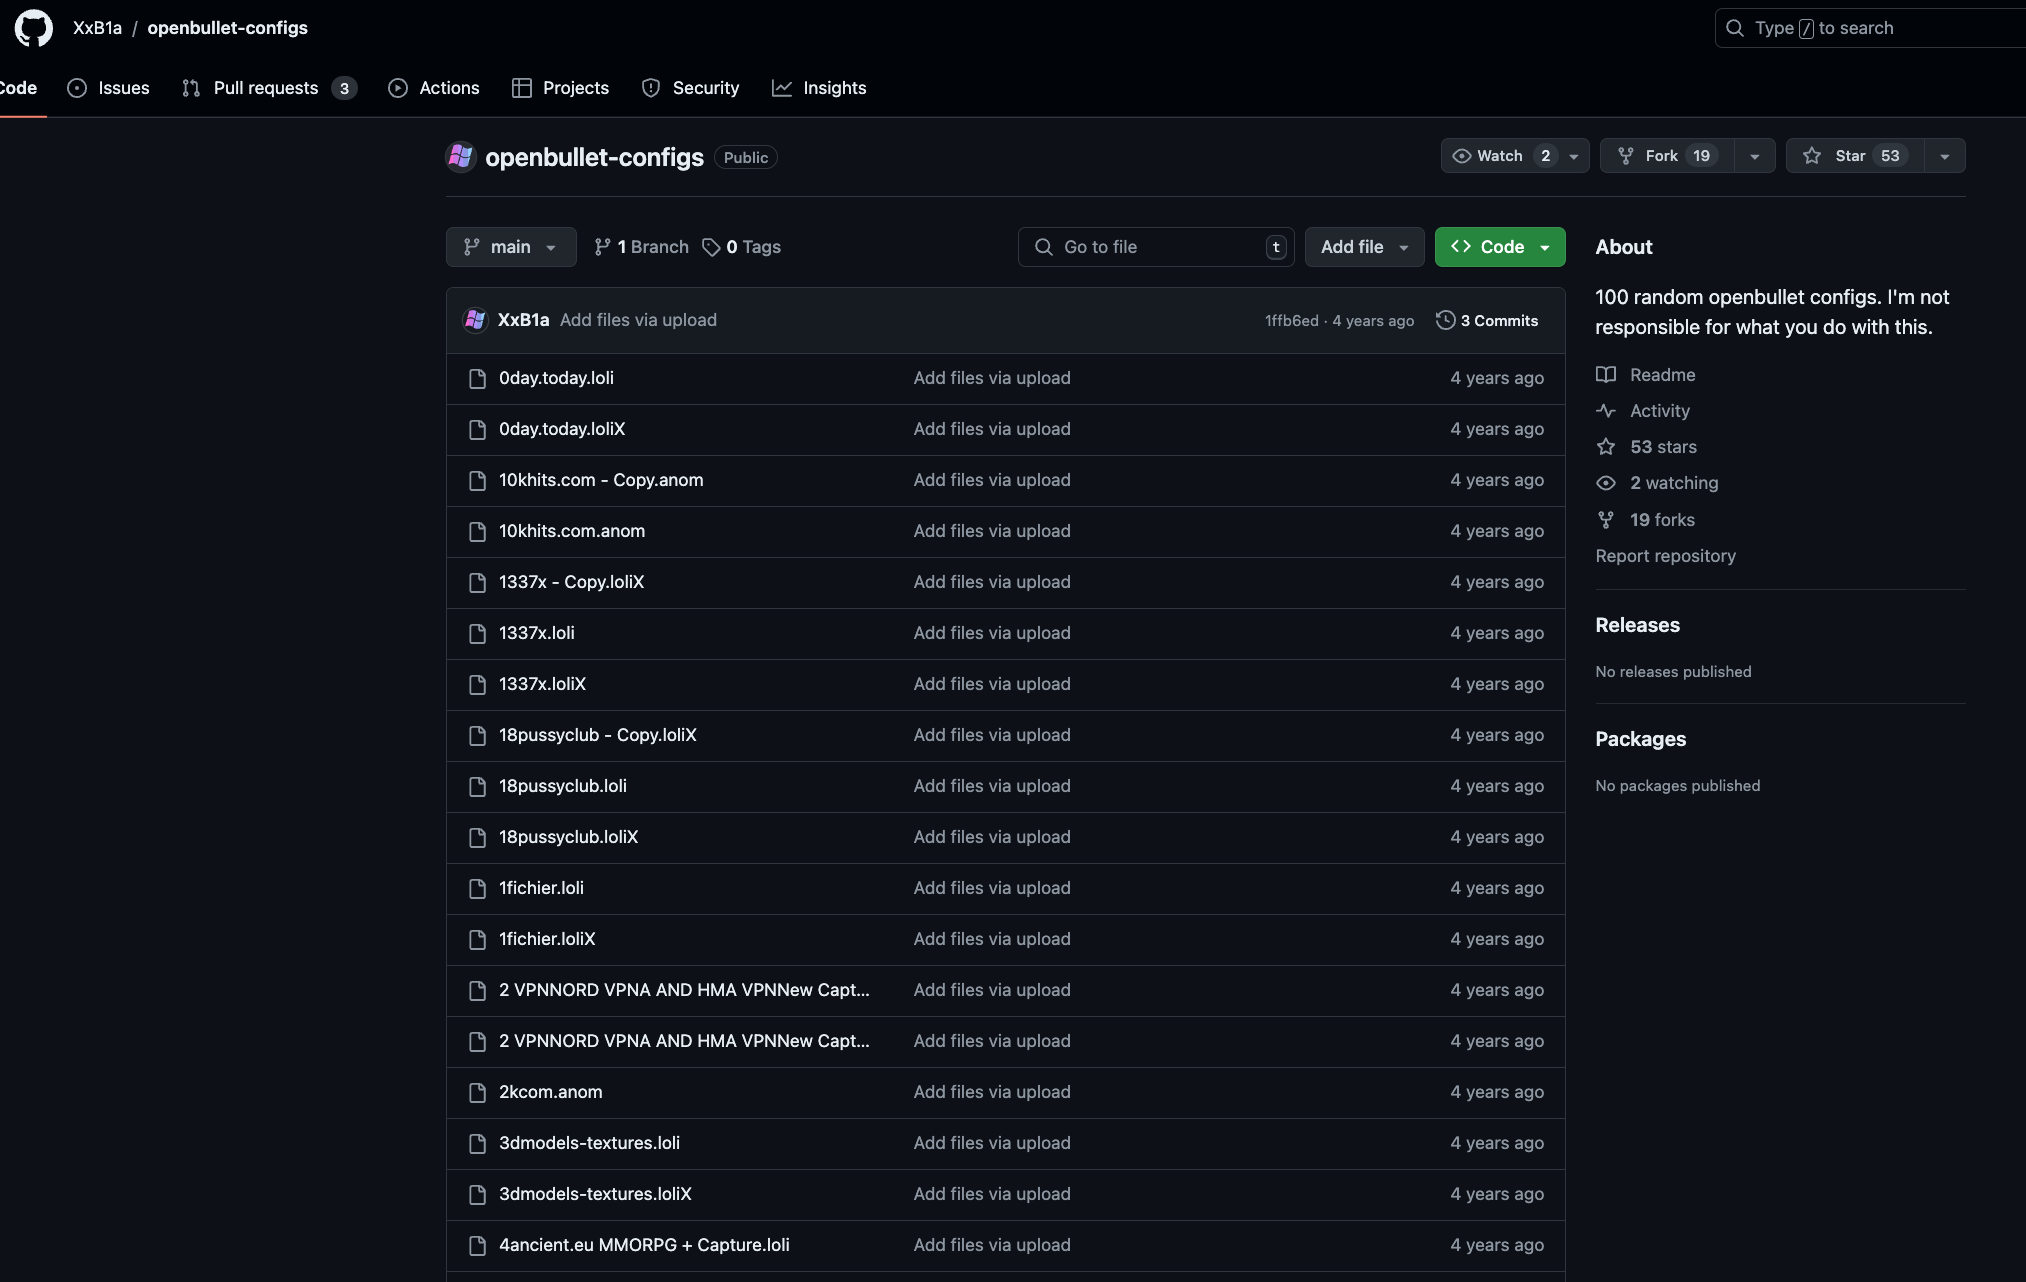Click file icon beside 10khits.com.anom

[478, 531]
